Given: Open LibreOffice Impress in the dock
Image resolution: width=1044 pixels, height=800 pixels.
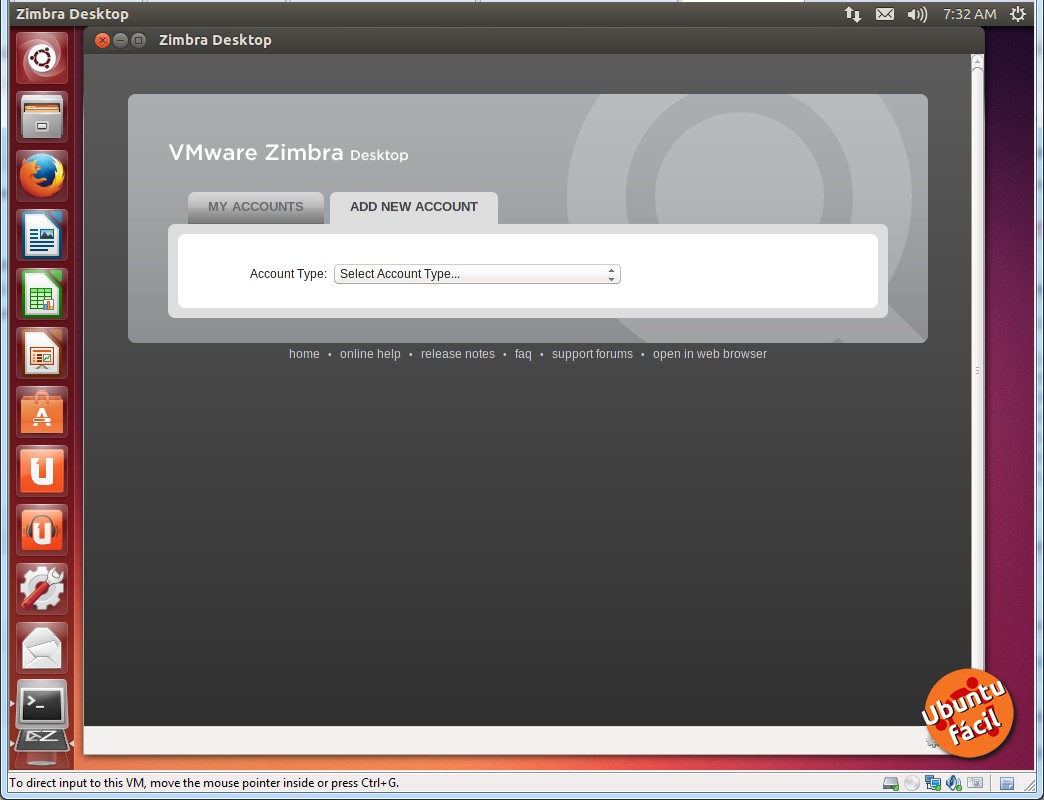Looking at the screenshot, I should click(x=42, y=353).
